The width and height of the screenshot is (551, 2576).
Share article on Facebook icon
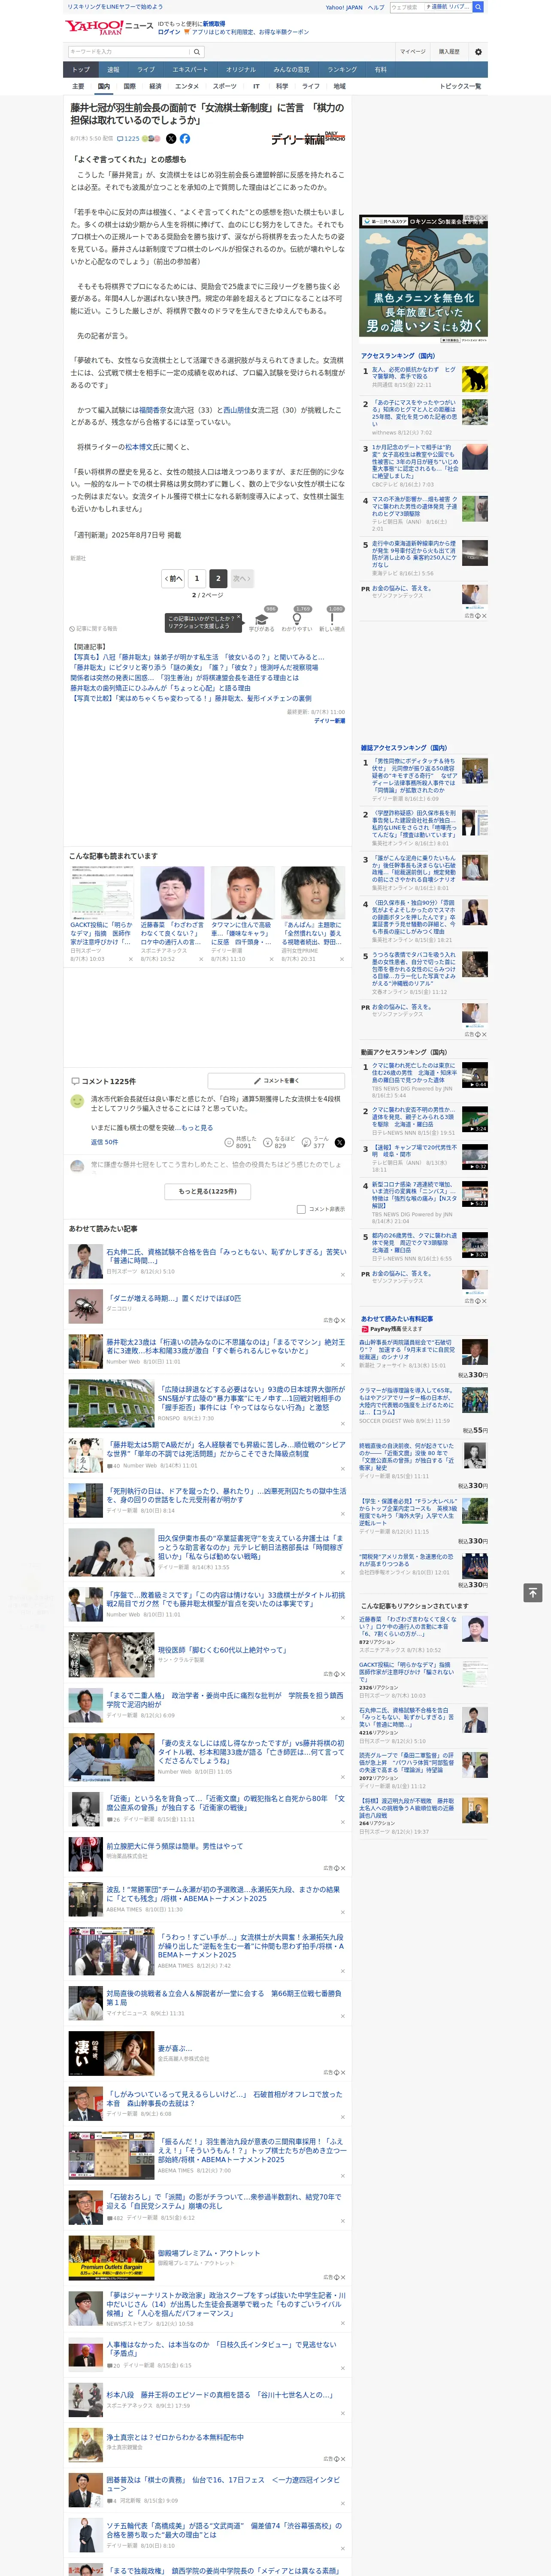(x=185, y=139)
